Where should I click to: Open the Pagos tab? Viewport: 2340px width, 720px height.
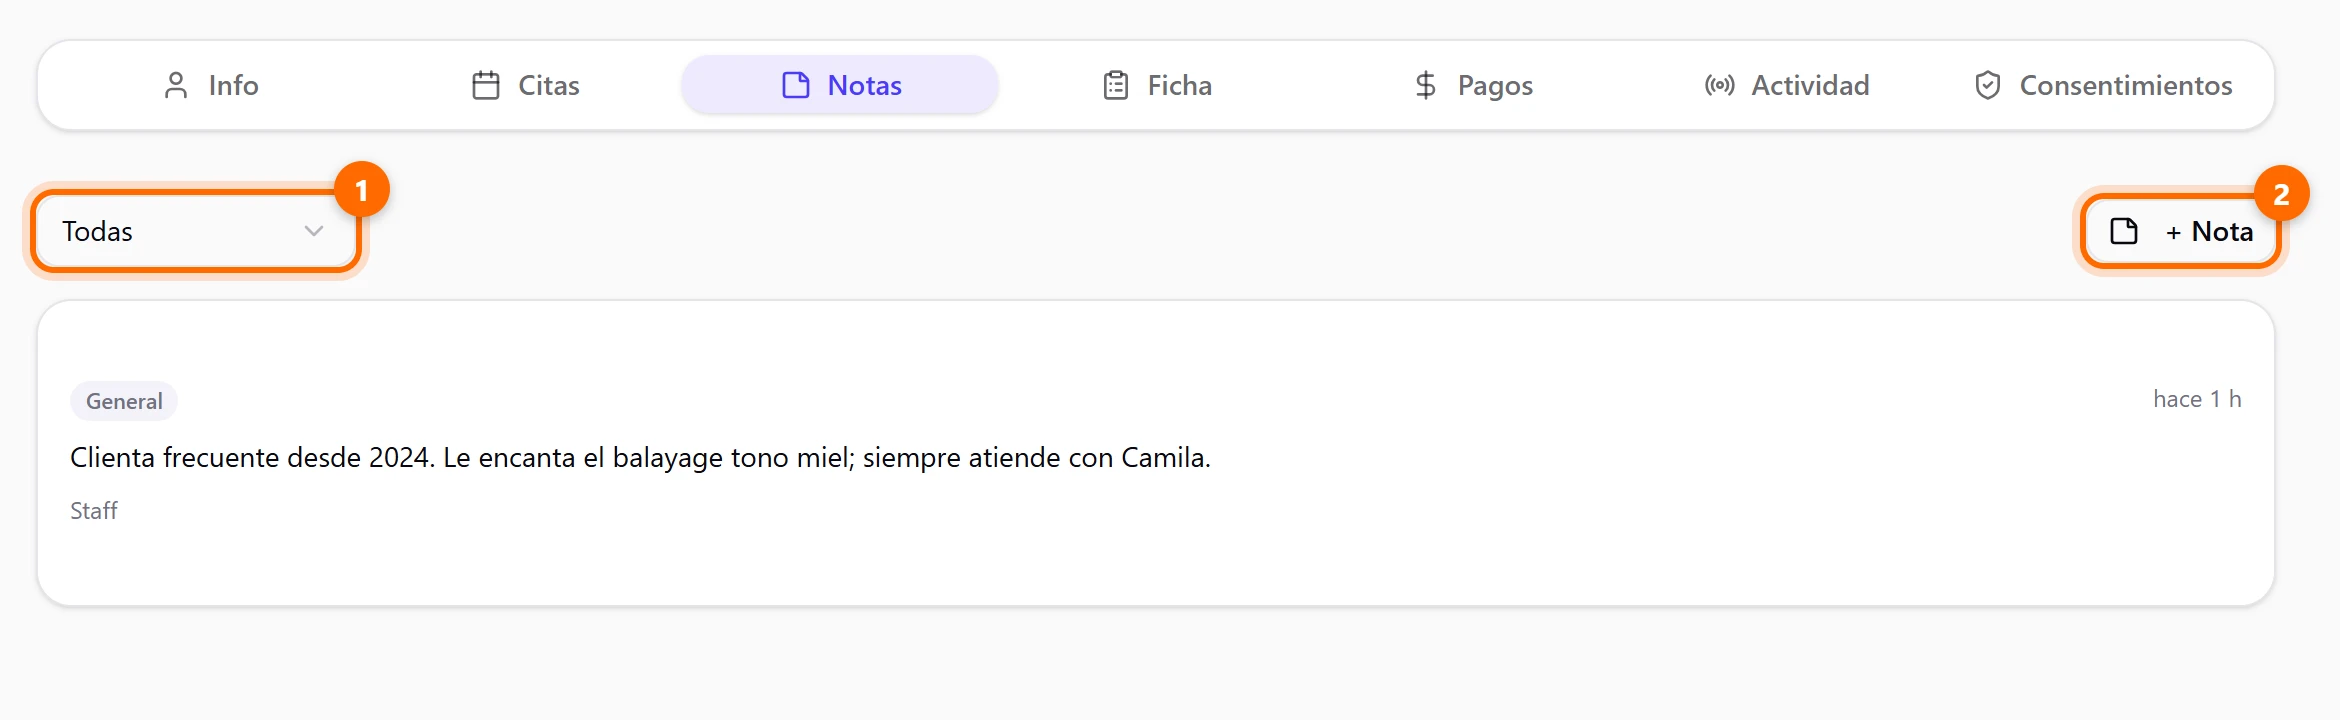pyautogui.click(x=1473, y=85)
